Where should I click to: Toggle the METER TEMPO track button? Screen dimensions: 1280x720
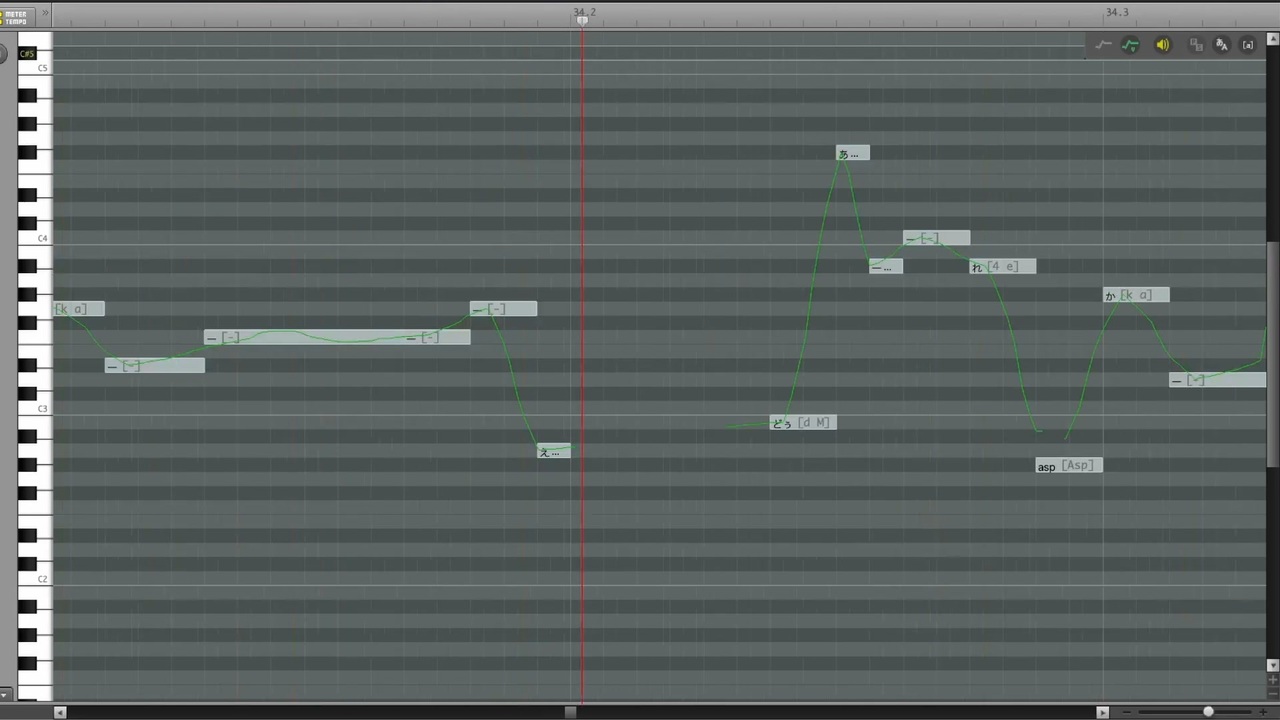(x=17, y=17)
